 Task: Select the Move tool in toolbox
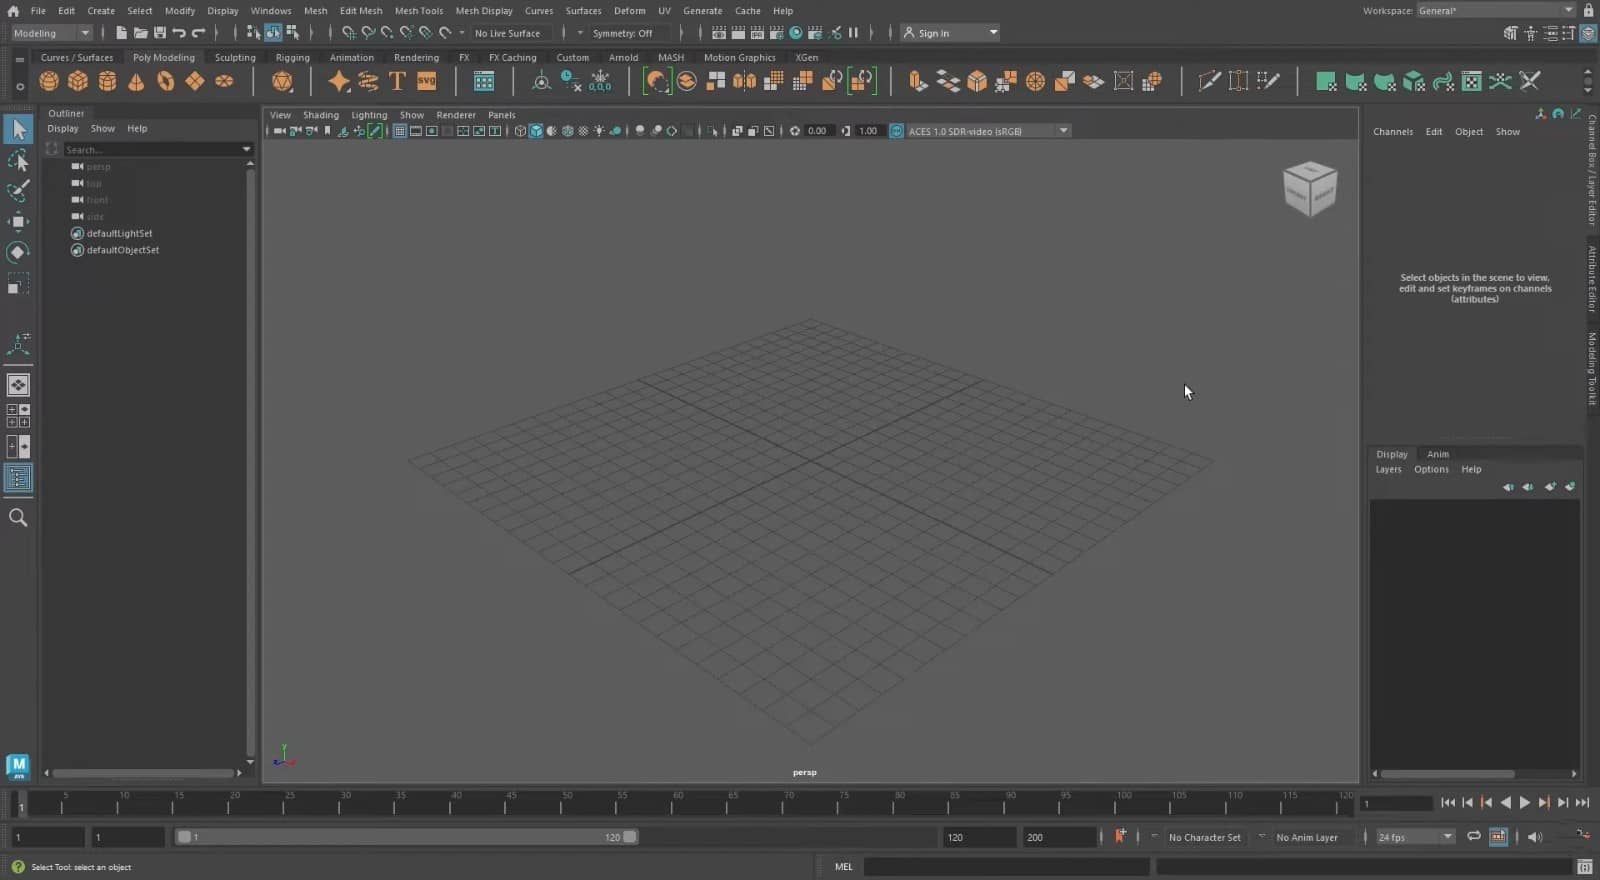point(18,221)
